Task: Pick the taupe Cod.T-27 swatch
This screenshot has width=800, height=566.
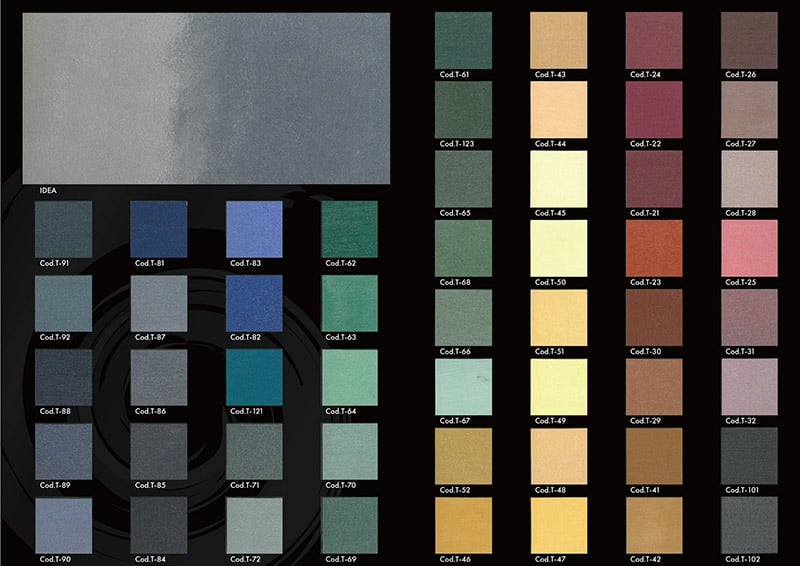Action: pos(749,110)
